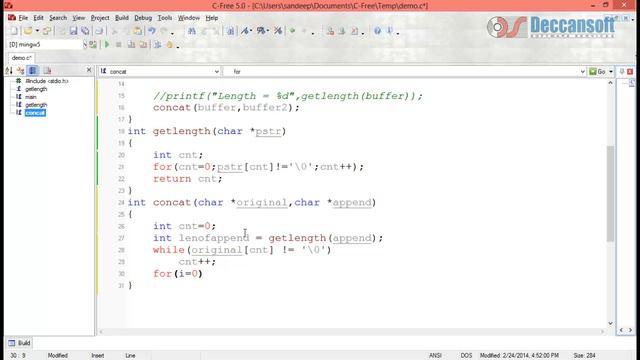This screenshot has height=360, width=640.
Task: Sort symbols alphabetically in side panel
Action: click(9, 71)
